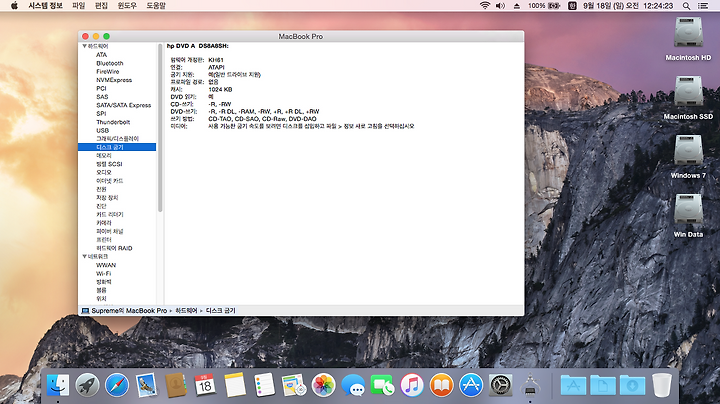Image resolution: width=720 pixels, height=404 pixels.
Task: Click System Information chip icon in Dock
Action: (x=530, y=385)
